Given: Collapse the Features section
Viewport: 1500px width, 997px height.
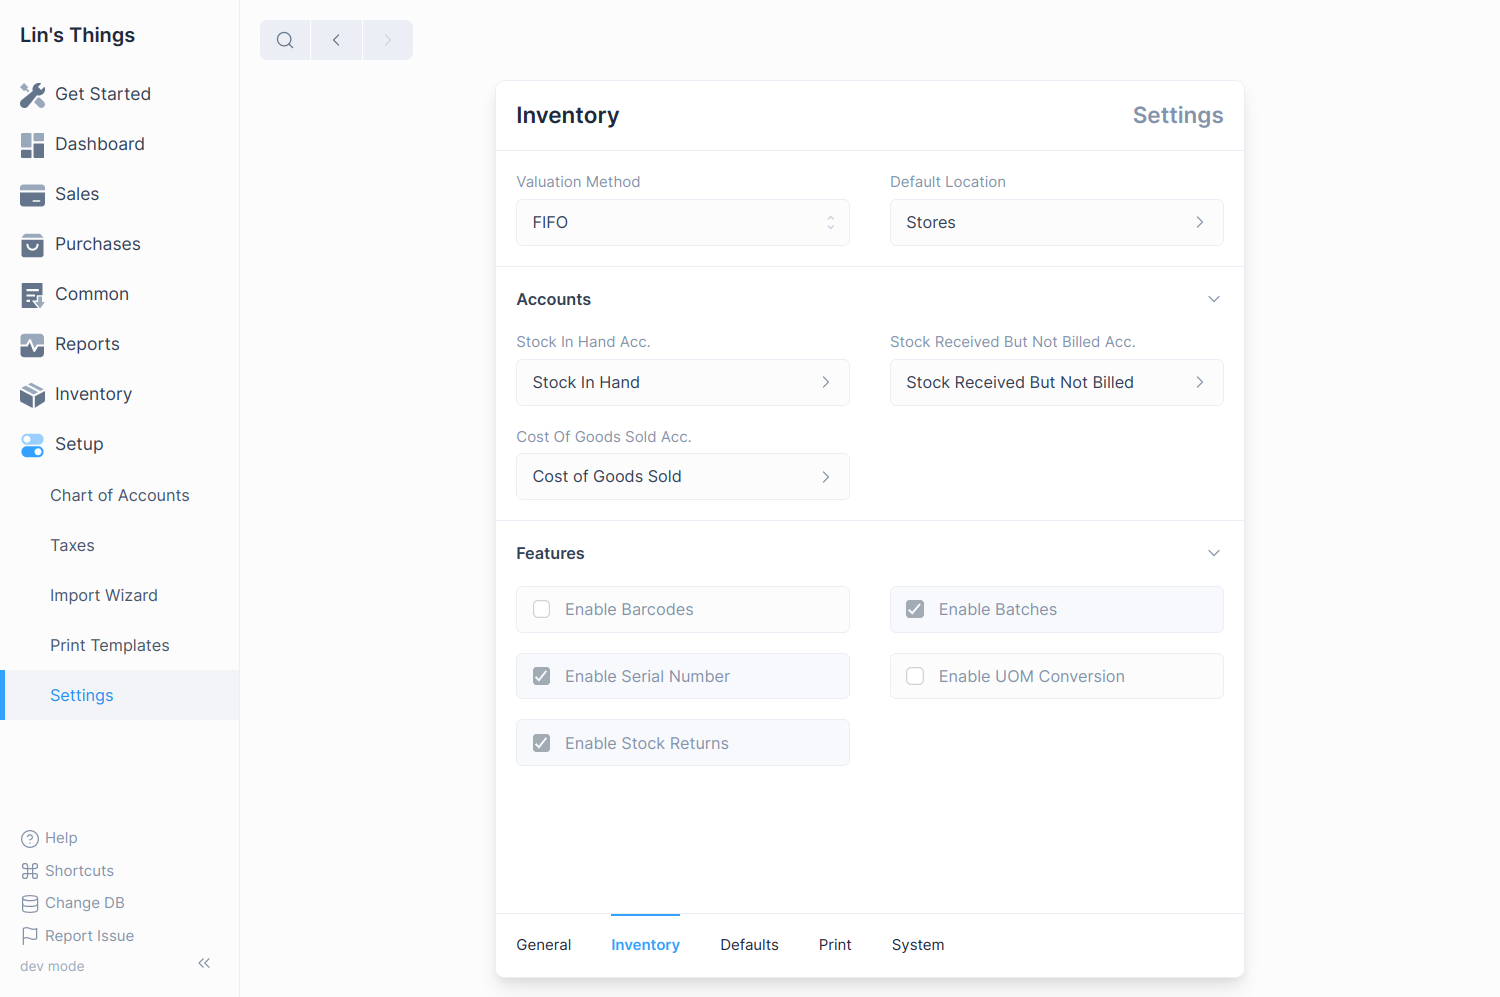Looking at the screenshot, I should pyautogui.click(x=1213, y=554).
